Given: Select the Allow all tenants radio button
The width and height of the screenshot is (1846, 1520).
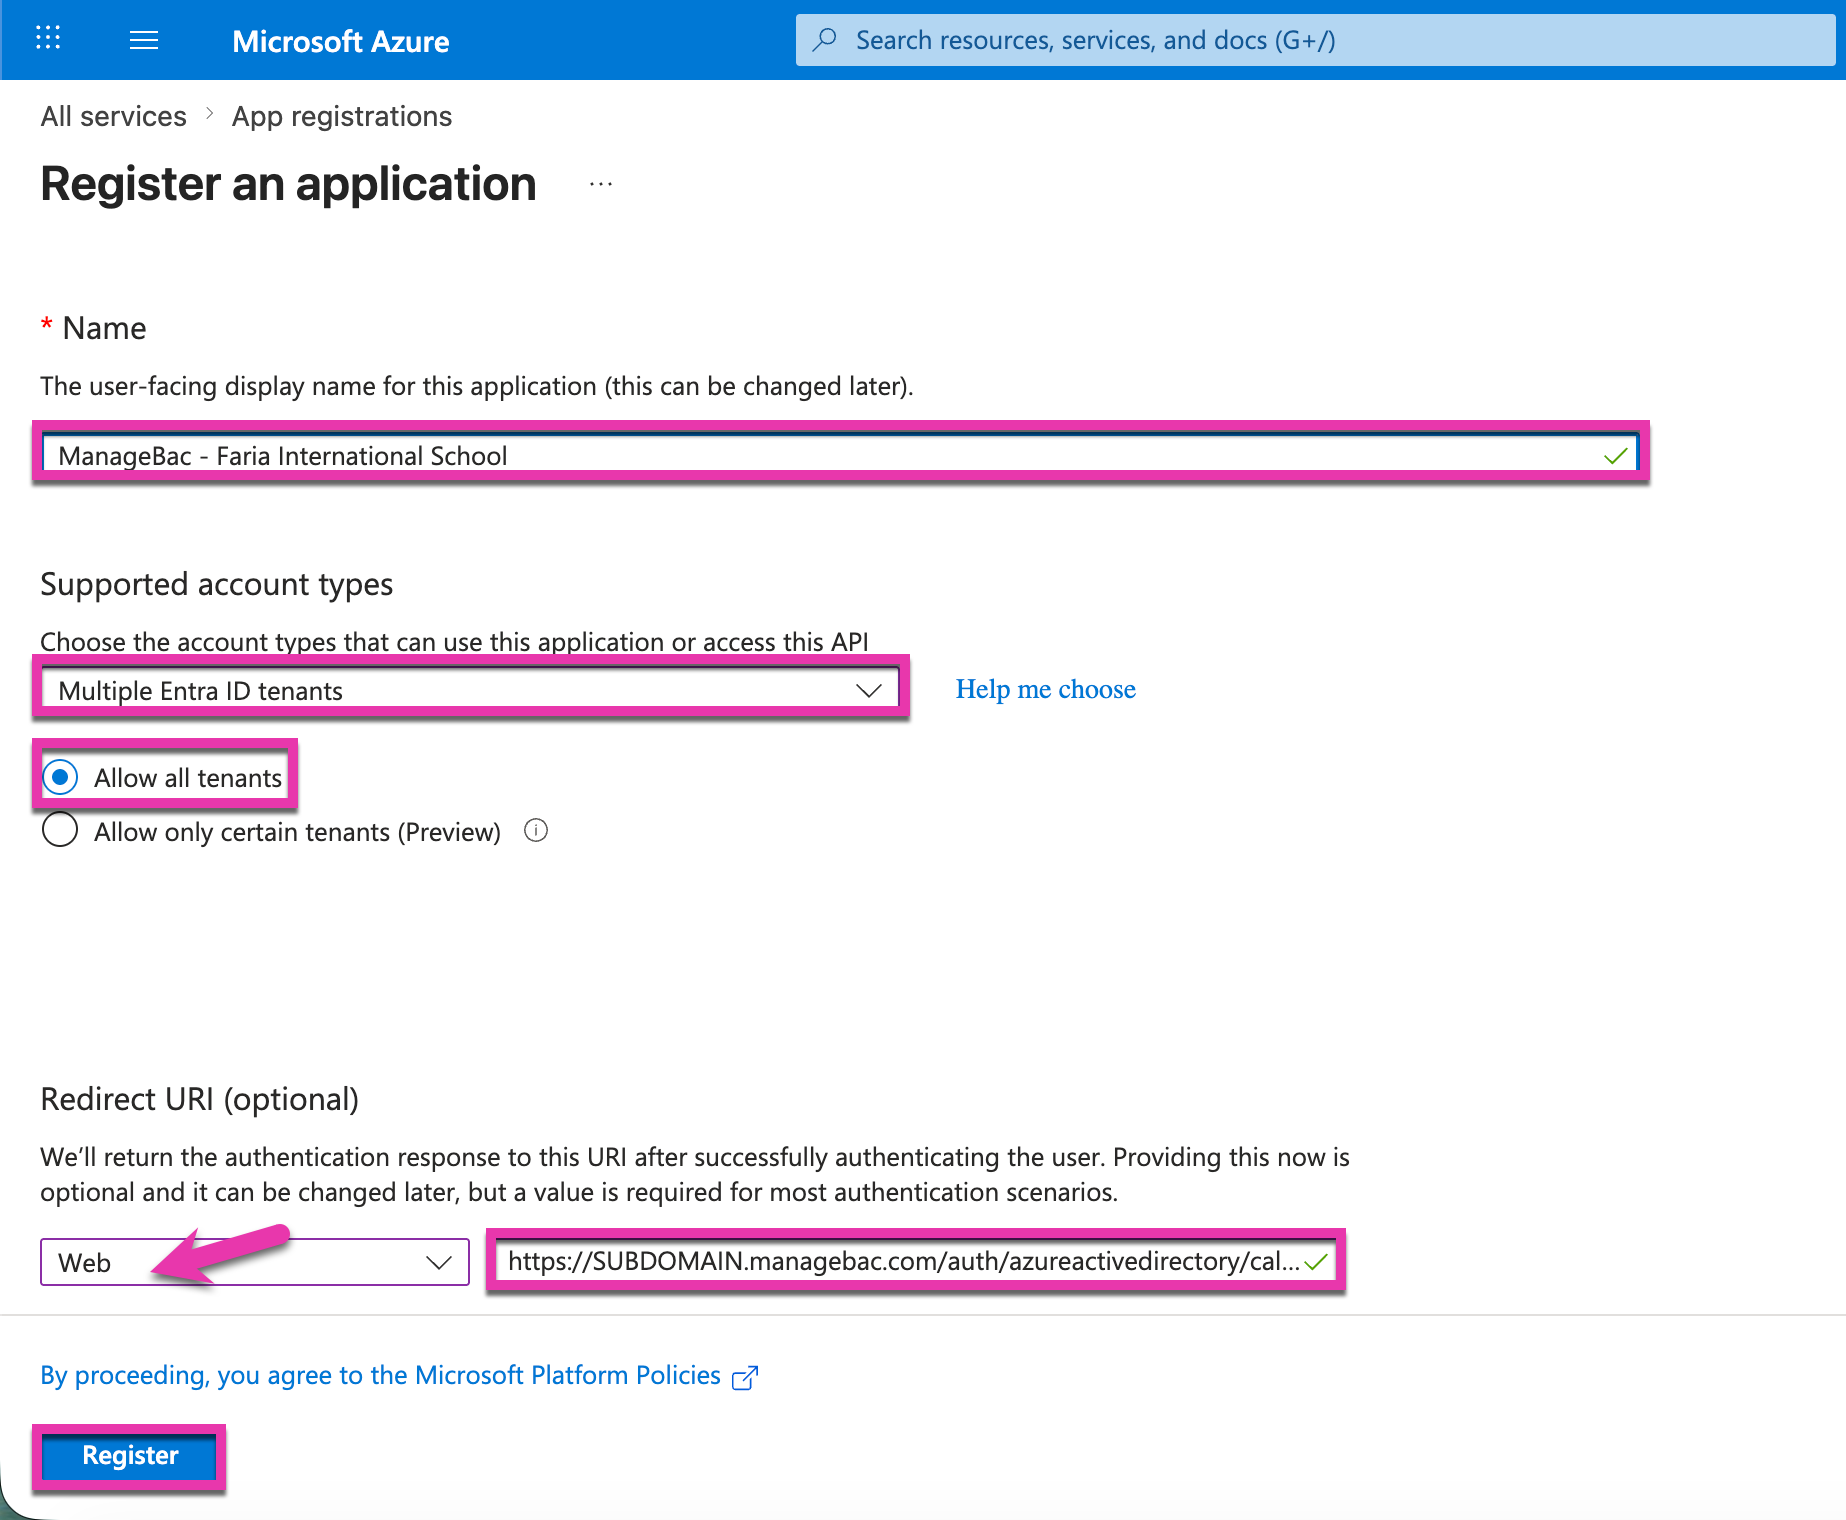Looking at the screenshot, I should pos(60,777).
